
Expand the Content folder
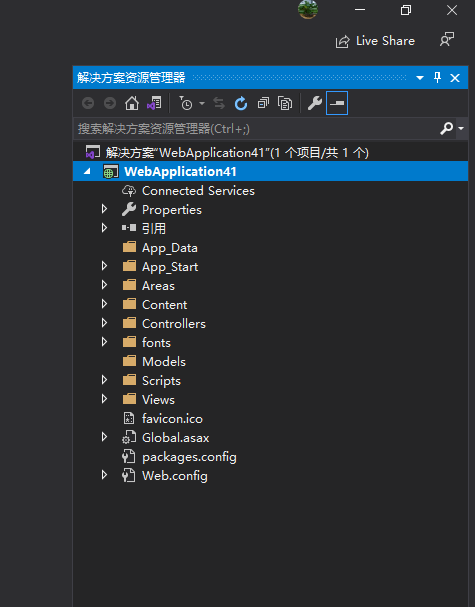(104, 304)
